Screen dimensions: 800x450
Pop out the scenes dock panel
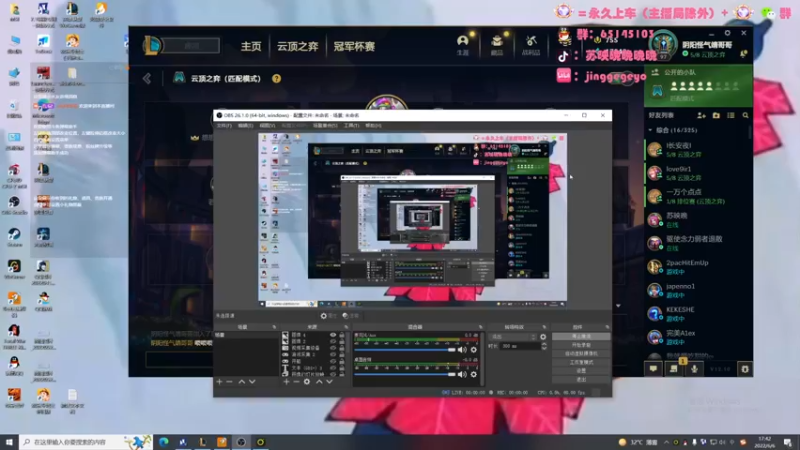point(274,327)
